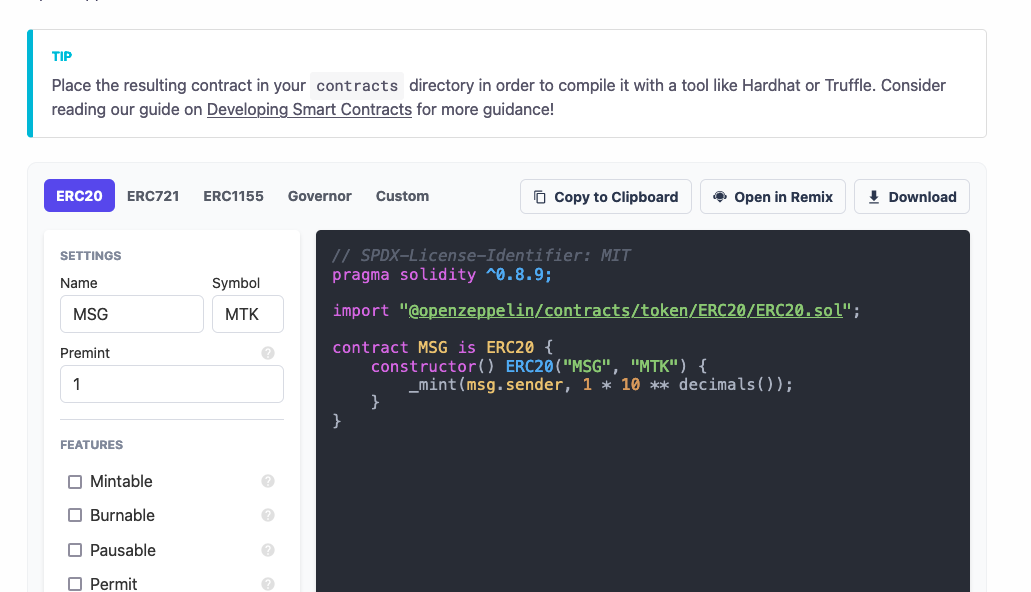
Task: Click the Premint input field
Action: [172, 384]
